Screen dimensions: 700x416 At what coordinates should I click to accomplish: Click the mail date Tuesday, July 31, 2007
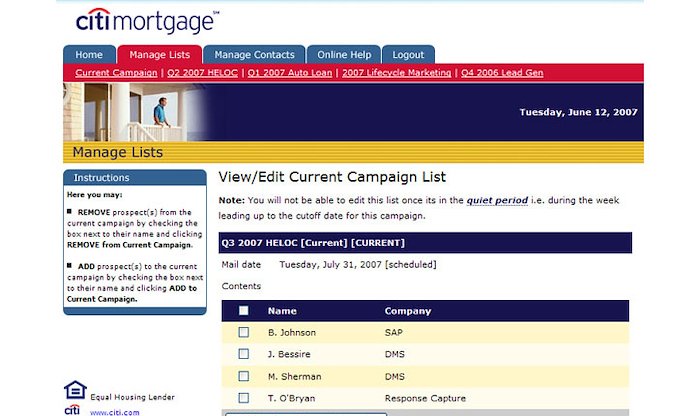[358, 265]
